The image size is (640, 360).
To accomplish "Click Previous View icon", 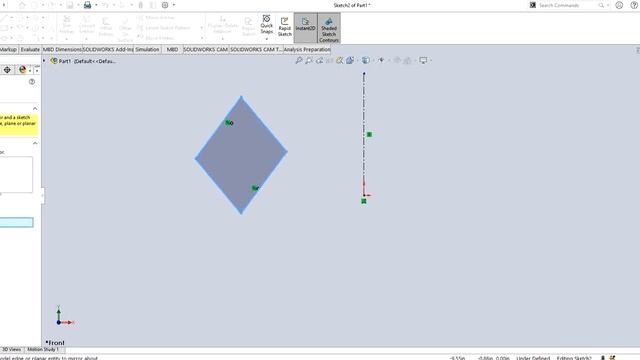I will (319, 60).
